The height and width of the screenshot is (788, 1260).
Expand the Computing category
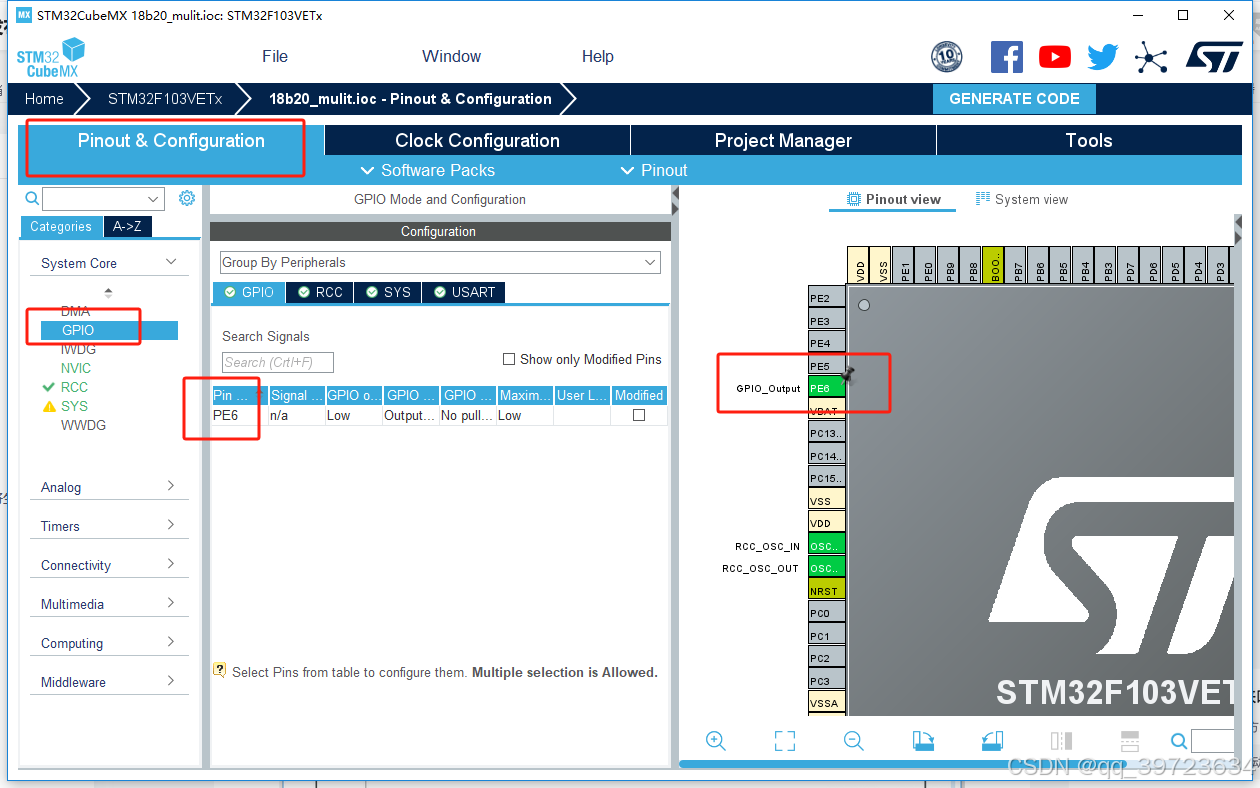(109, 643)
